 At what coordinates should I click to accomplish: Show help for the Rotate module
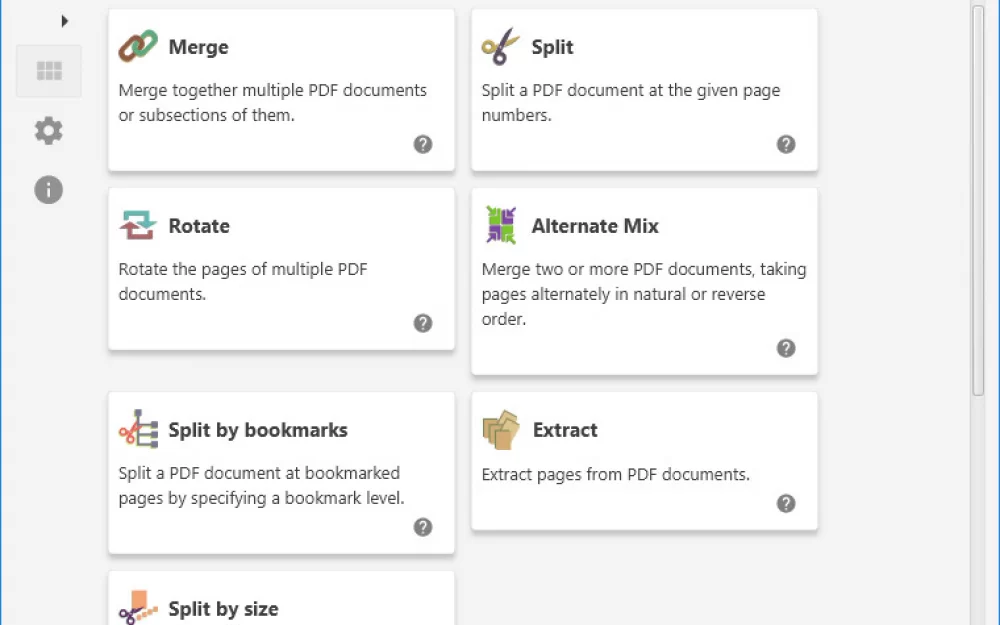pyautogui.click(x=423, y=323)
